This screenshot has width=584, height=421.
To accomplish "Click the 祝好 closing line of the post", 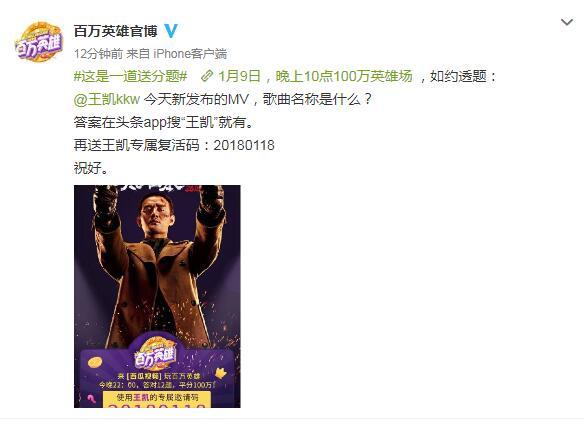I will (91, 168).
